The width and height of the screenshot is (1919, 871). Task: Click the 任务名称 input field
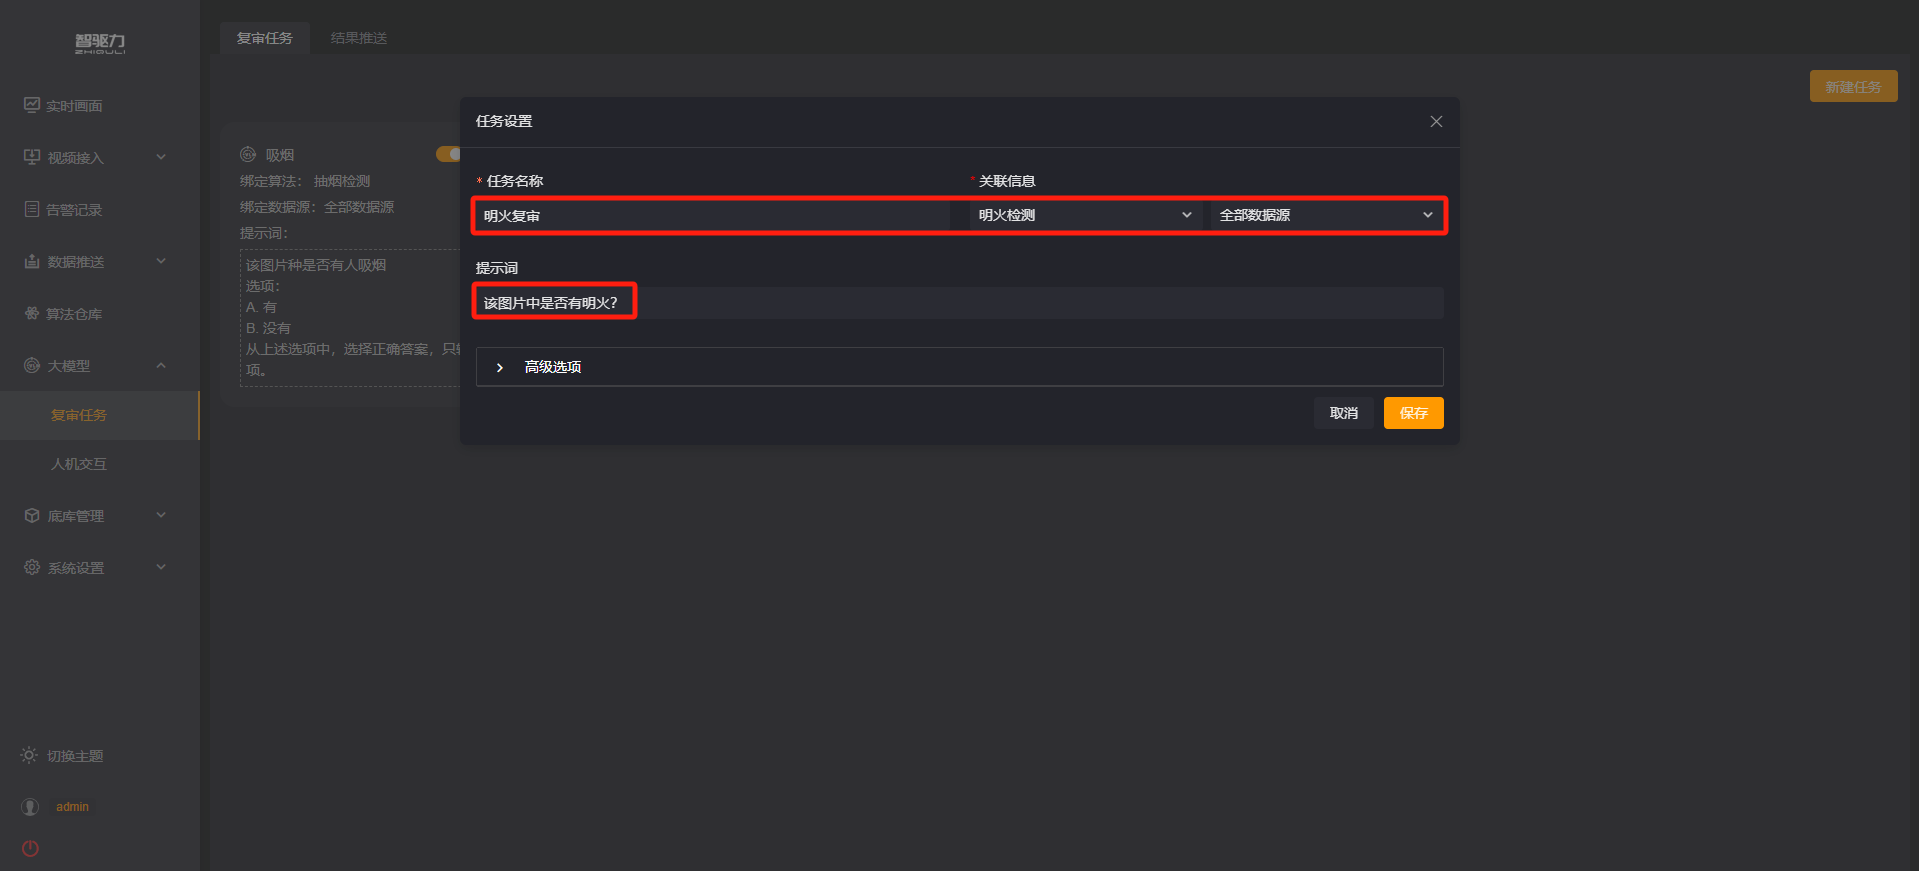712,215
